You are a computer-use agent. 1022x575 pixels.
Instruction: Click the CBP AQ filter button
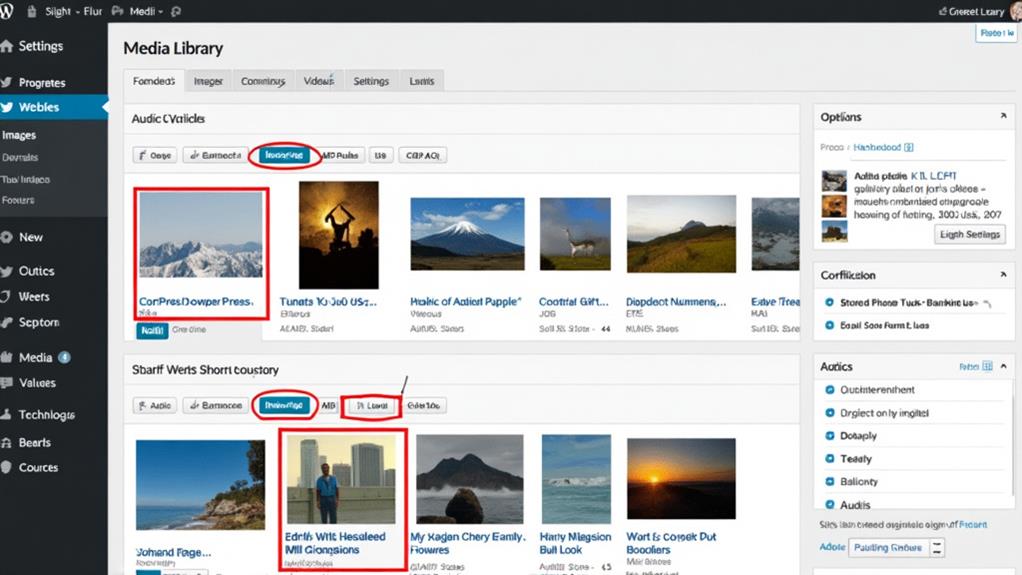(x=422, y=155)
